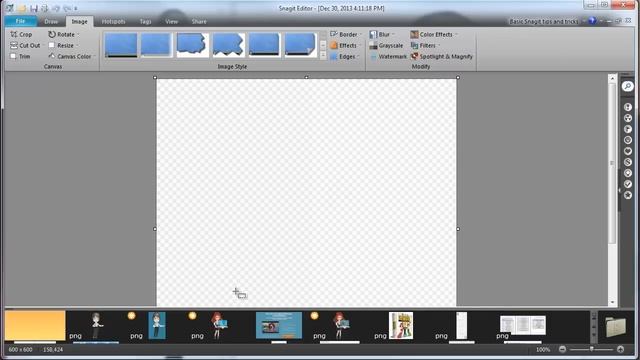Image resolution: width=640 pixels, height=360 pixels.
Task: Select the Crop tool
Action: coord(21,35)
